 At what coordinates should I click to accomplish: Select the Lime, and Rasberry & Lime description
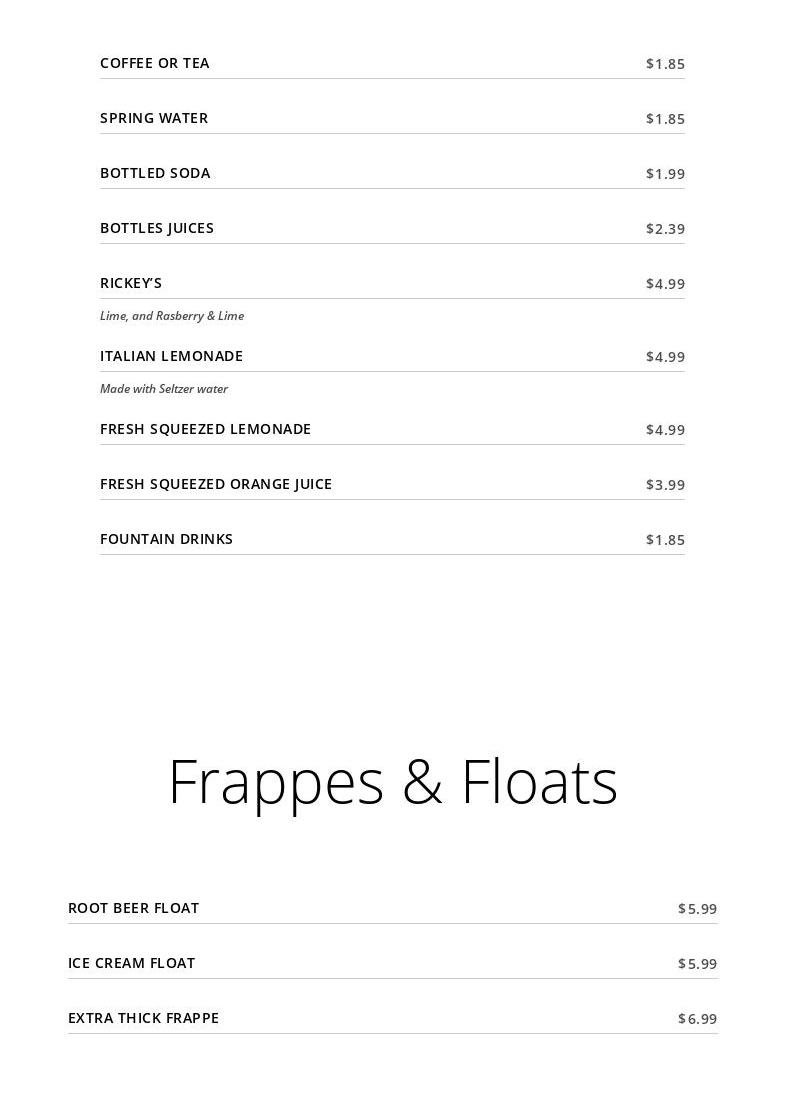pos(172,316)
